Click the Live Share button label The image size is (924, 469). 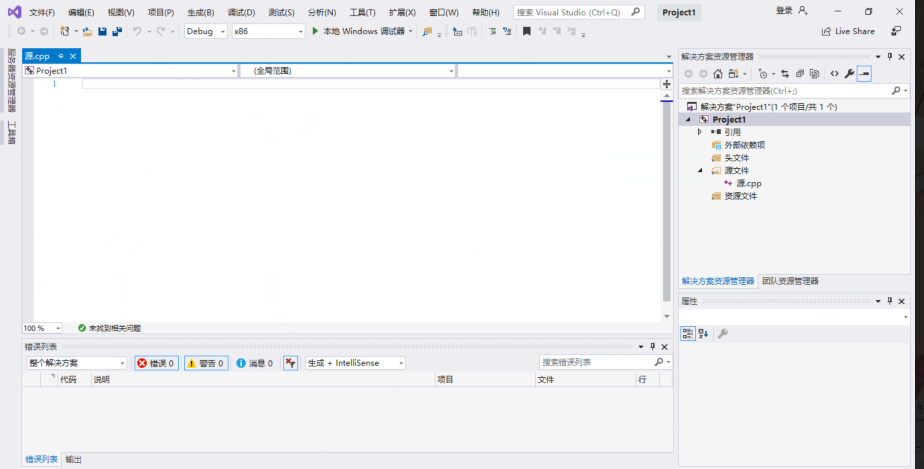point(854,31)
